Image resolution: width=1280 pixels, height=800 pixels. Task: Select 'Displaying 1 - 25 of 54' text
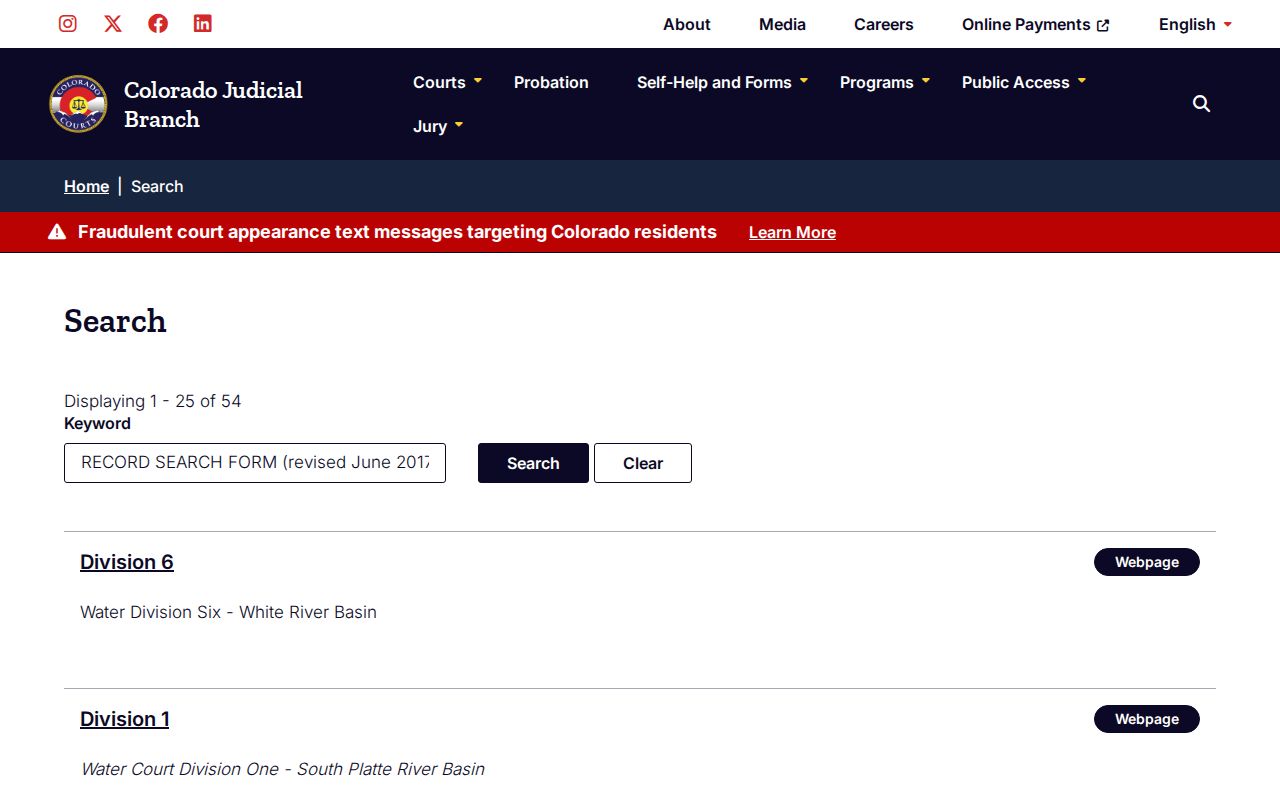pos(153,401)
